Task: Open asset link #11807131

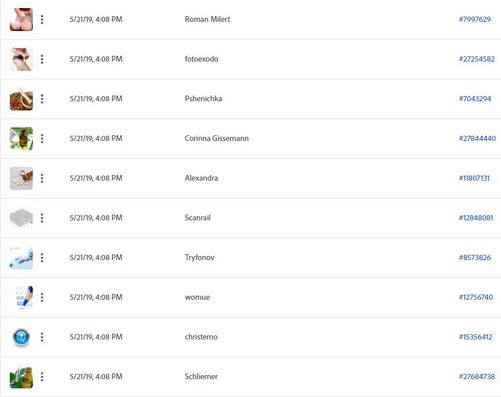Action: [474, 178]
